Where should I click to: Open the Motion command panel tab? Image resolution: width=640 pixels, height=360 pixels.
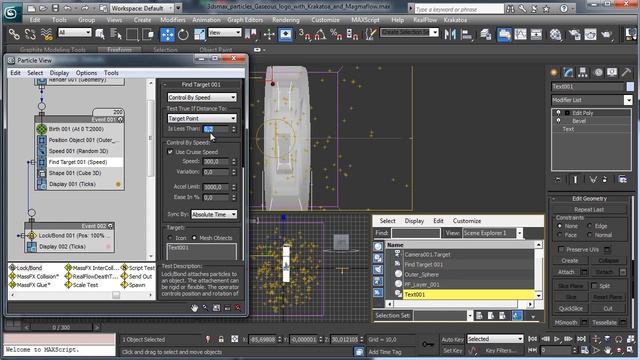pyautogui.click(x=598, y=73)
